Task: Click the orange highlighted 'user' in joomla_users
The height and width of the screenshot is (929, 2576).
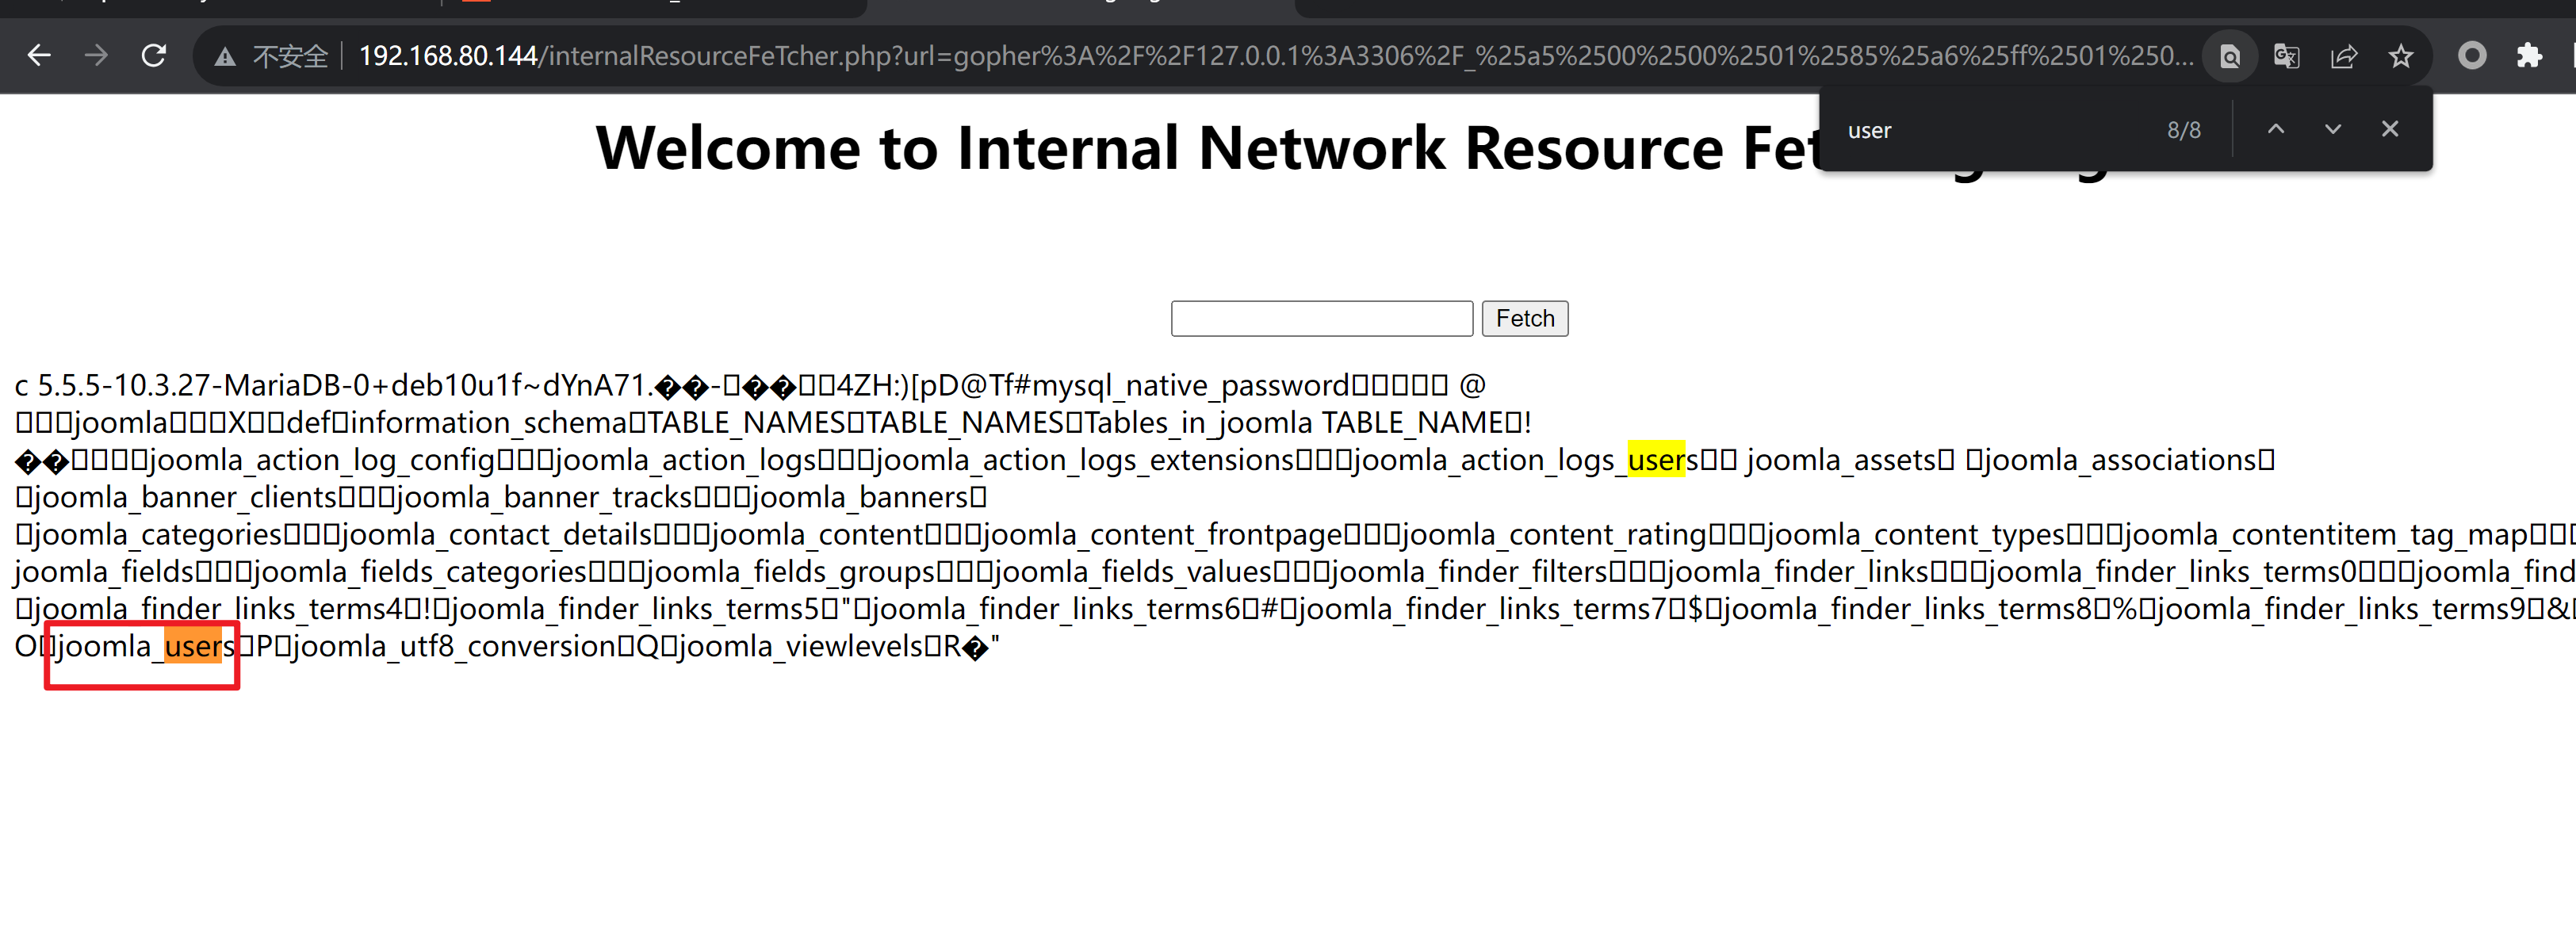Action: point(192,646)
